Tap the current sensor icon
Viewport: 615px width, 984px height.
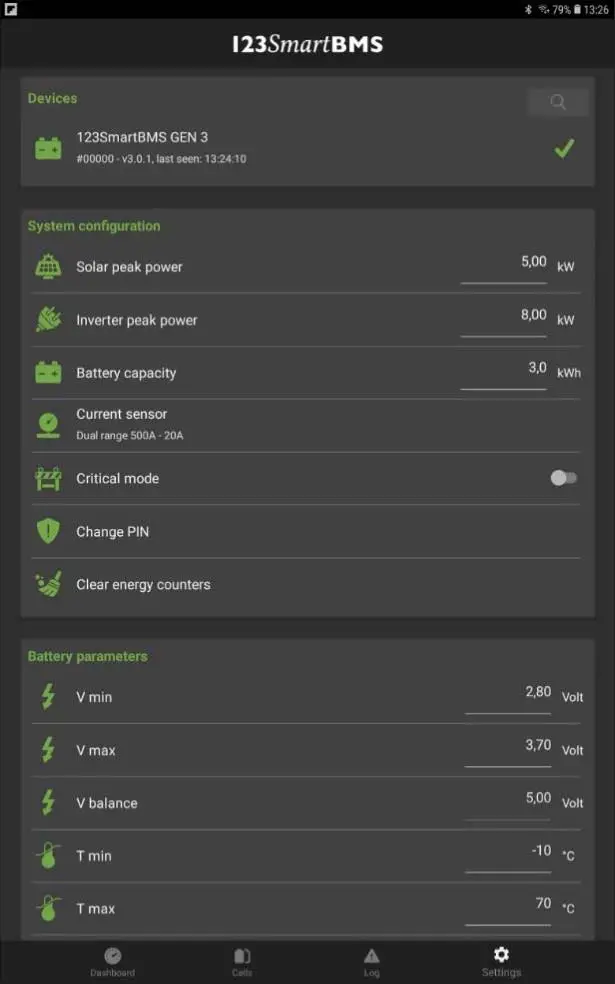48,424
